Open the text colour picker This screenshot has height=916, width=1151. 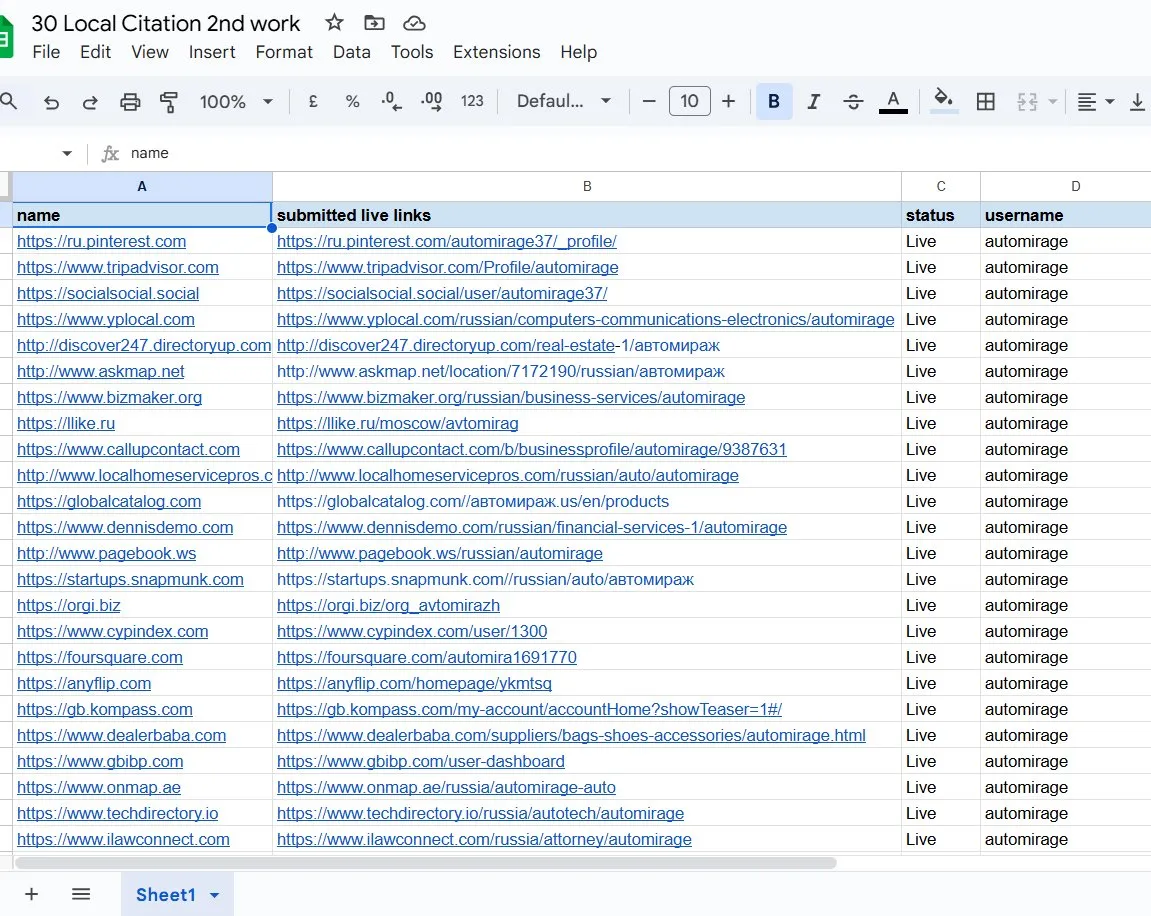[893, 101]
